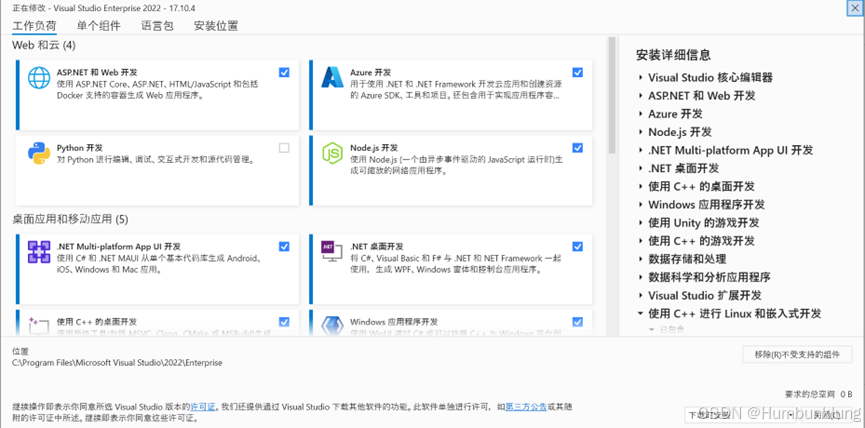This screenshot has height=428, width=865.
Task: Expand Node.js 开发 in install details
Action: (640, 132)
